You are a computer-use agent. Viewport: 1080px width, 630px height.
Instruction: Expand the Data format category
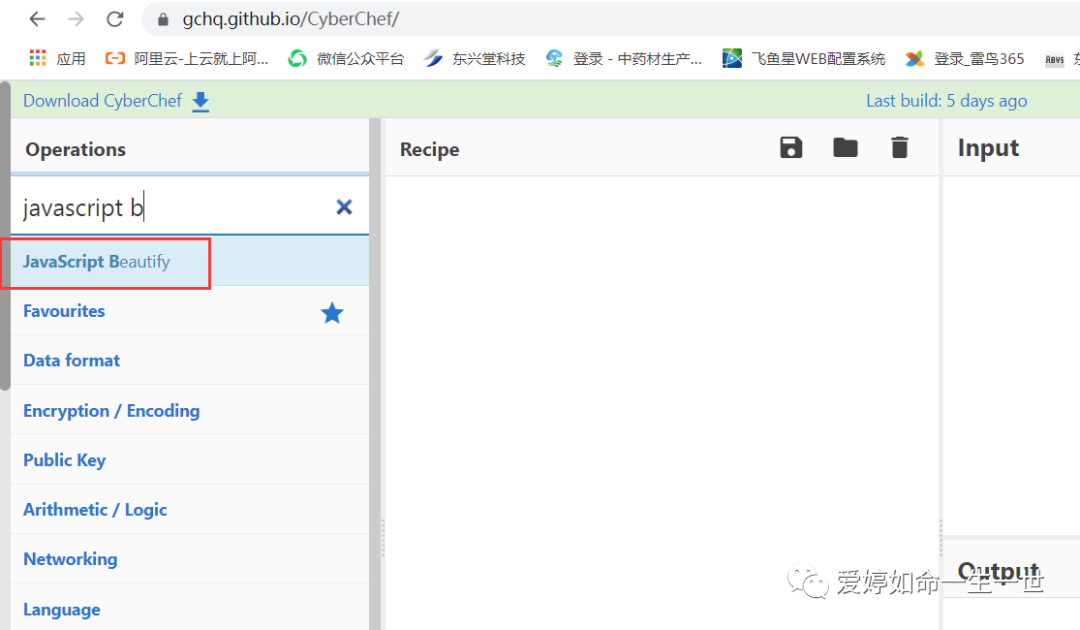pos(190,361)
